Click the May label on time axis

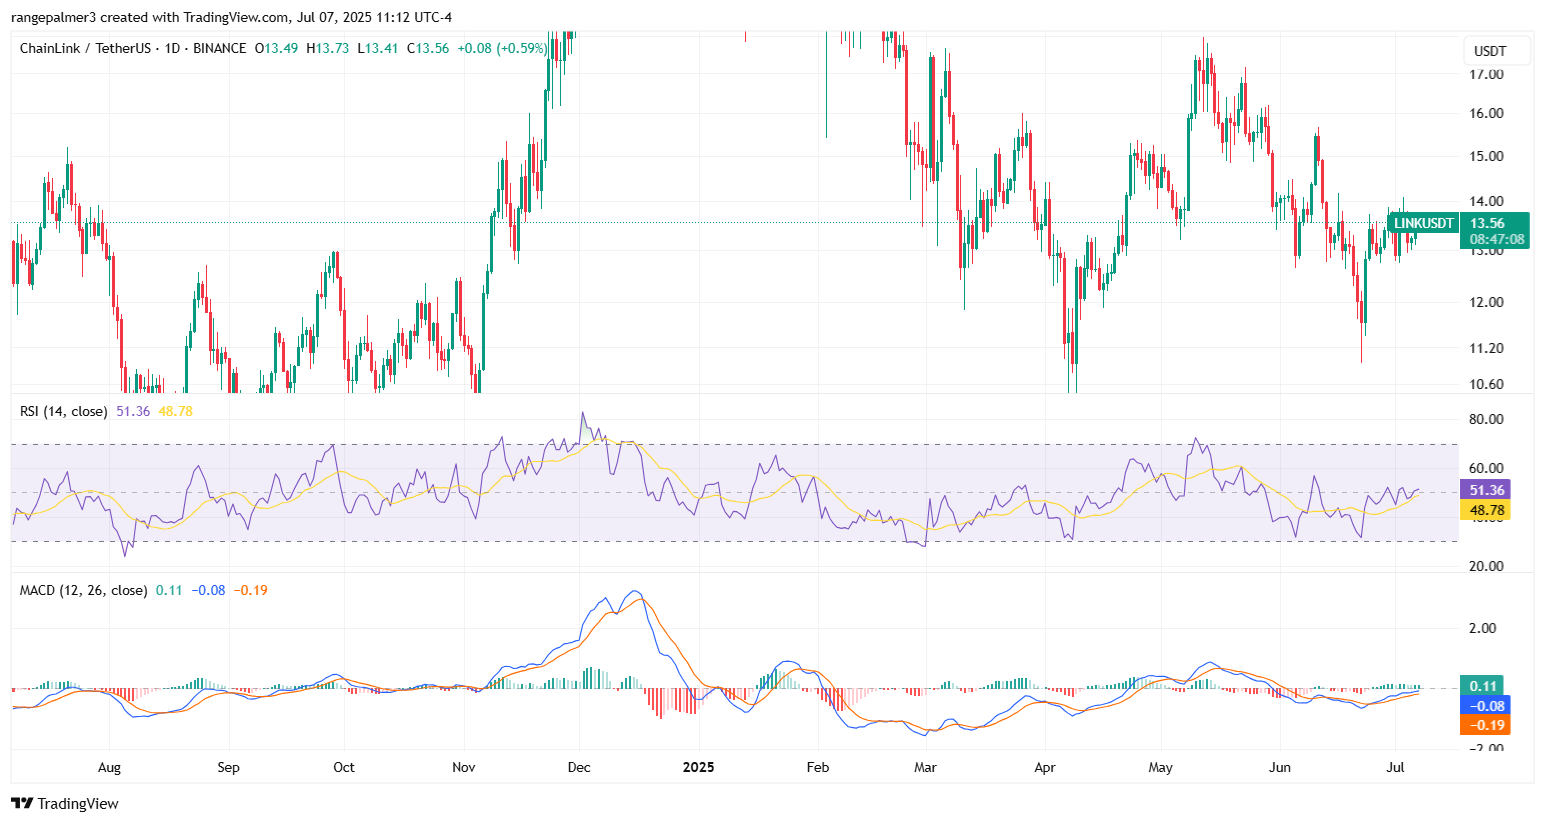click(1160, 767)
